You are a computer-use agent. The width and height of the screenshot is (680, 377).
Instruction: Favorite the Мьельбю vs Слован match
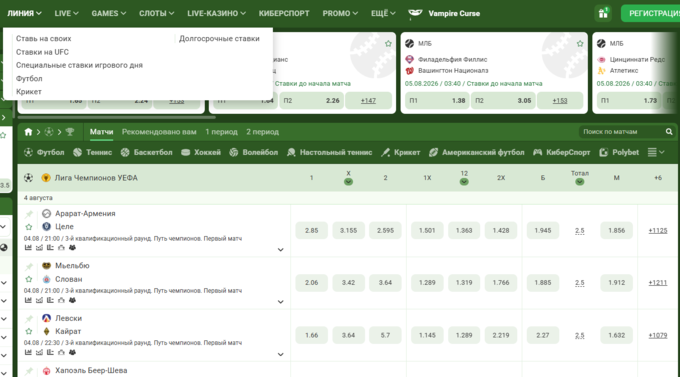(x=29, y=279)
